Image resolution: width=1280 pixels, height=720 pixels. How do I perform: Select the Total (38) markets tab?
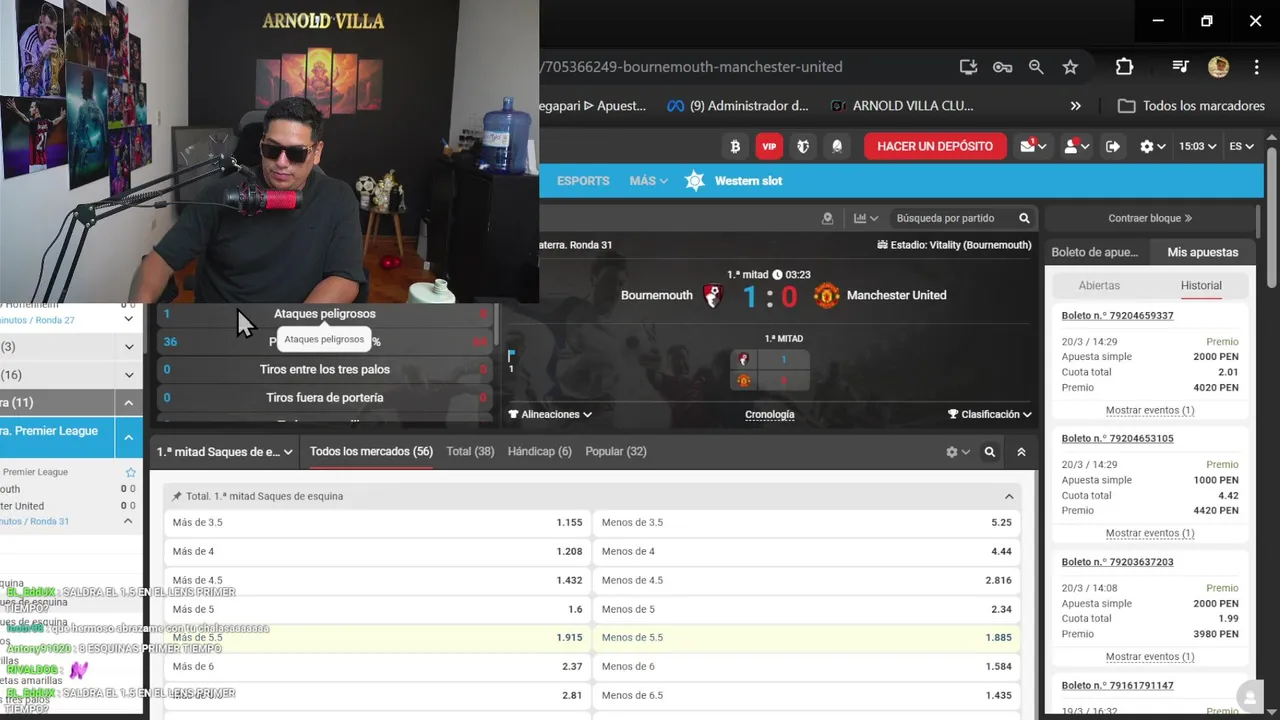470,452
